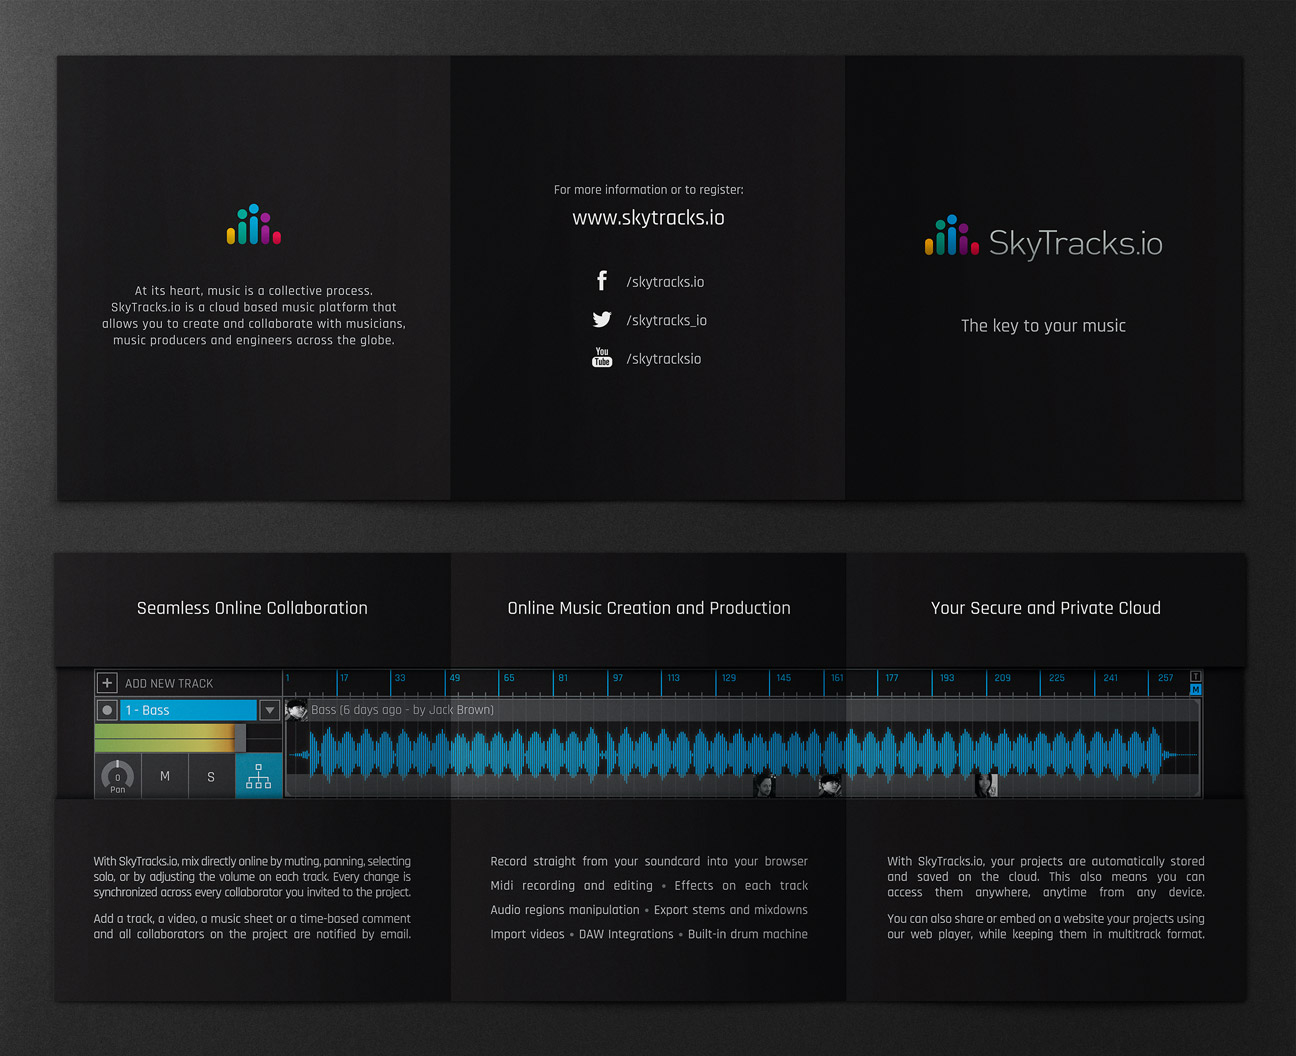Select Effects on each track text

(741, 886)
